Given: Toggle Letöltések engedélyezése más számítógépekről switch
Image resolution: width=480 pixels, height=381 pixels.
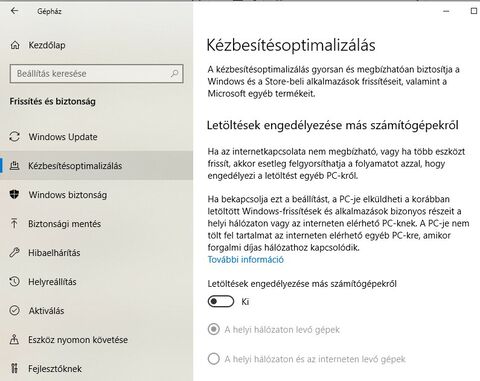Looking at the screenshot, I should [x=221, y=302].
